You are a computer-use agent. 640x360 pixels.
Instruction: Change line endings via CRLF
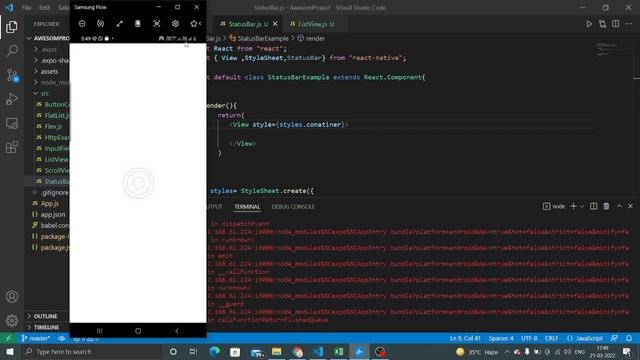[x=551, y=338]
